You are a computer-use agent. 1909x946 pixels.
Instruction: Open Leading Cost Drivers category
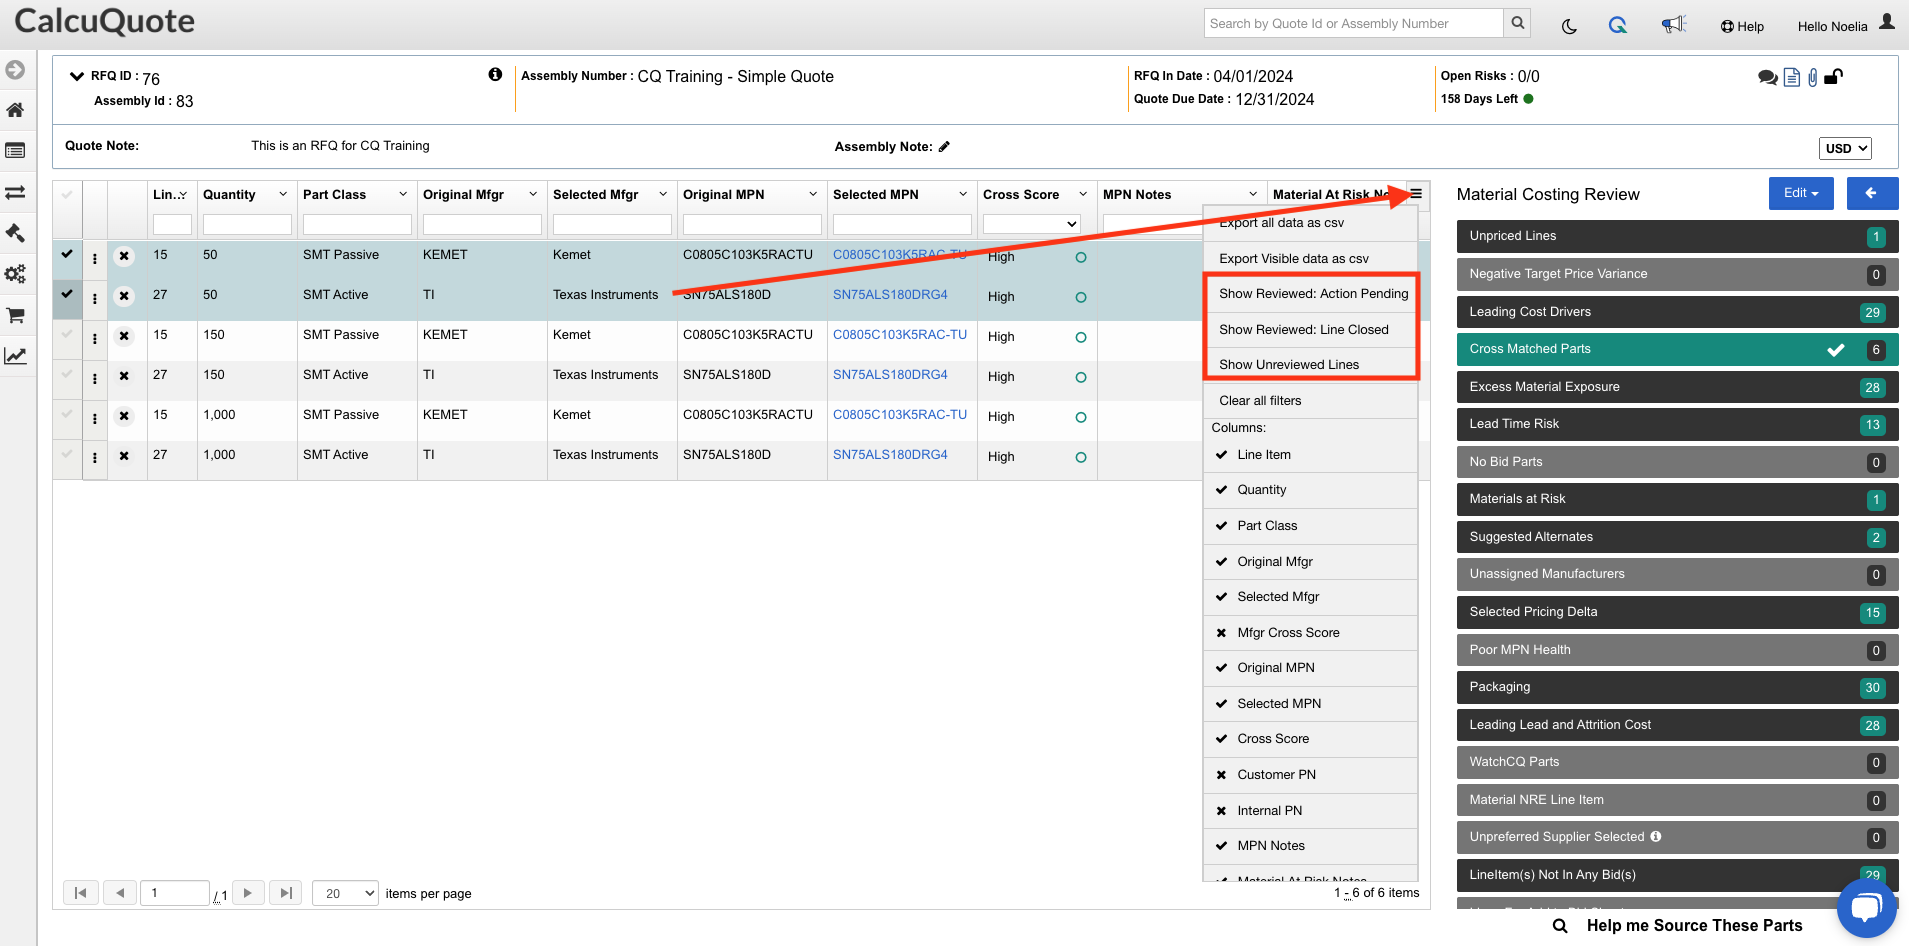[x=1677, y=312]
